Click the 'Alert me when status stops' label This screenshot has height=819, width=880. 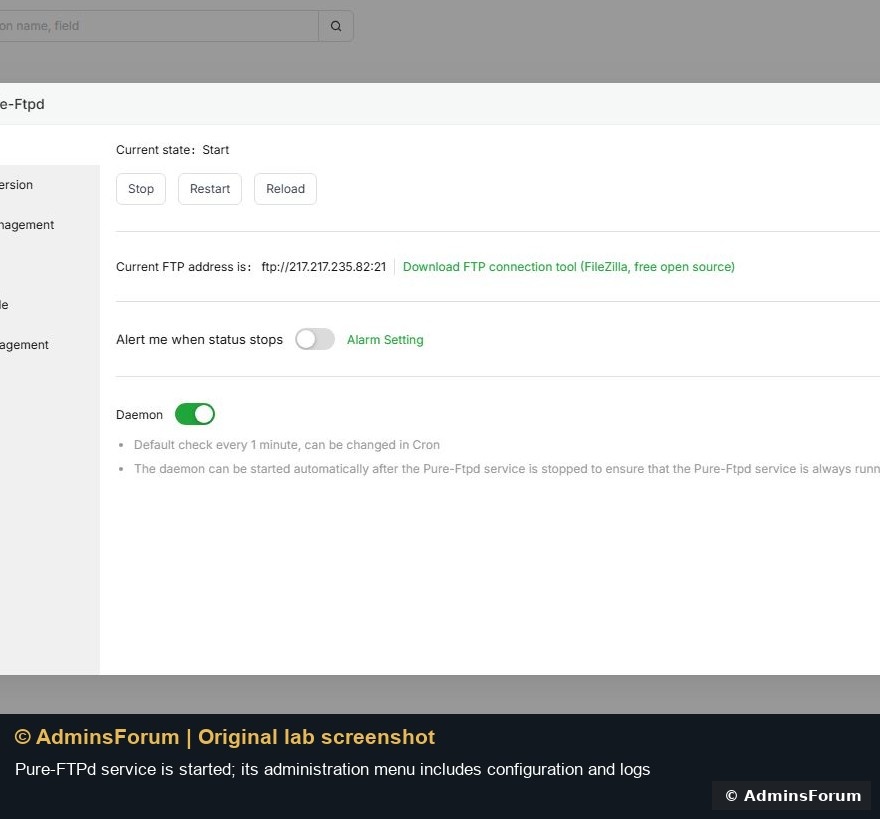(x=199, y=340)
